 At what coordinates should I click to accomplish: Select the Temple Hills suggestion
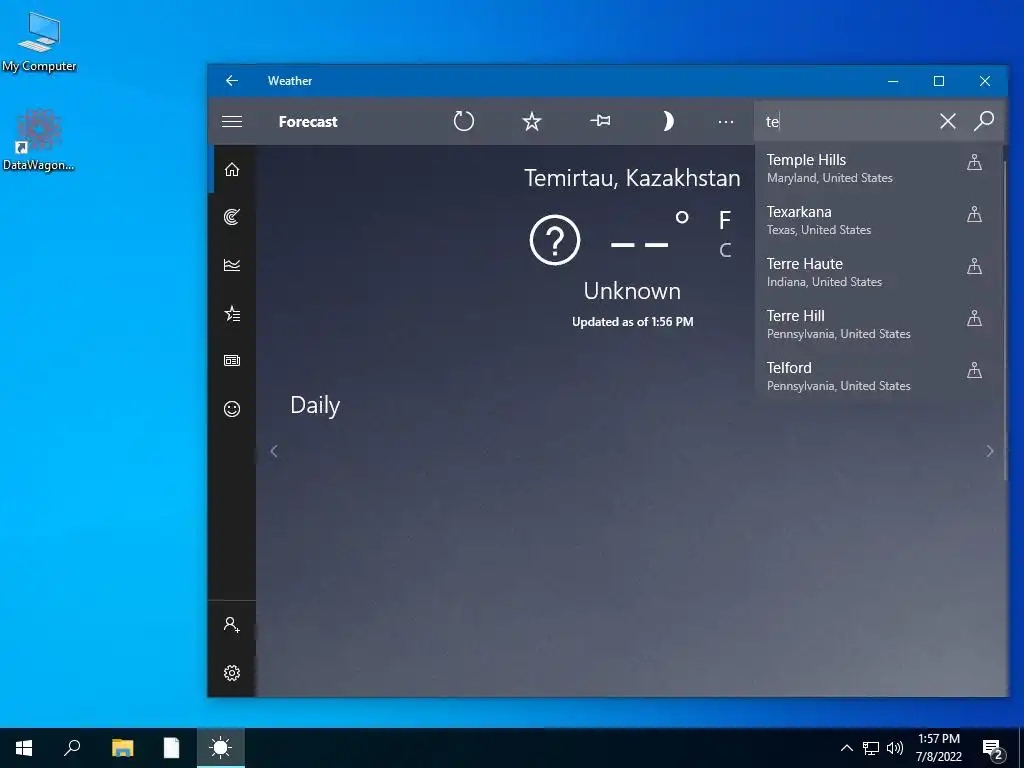click(878, 168)
